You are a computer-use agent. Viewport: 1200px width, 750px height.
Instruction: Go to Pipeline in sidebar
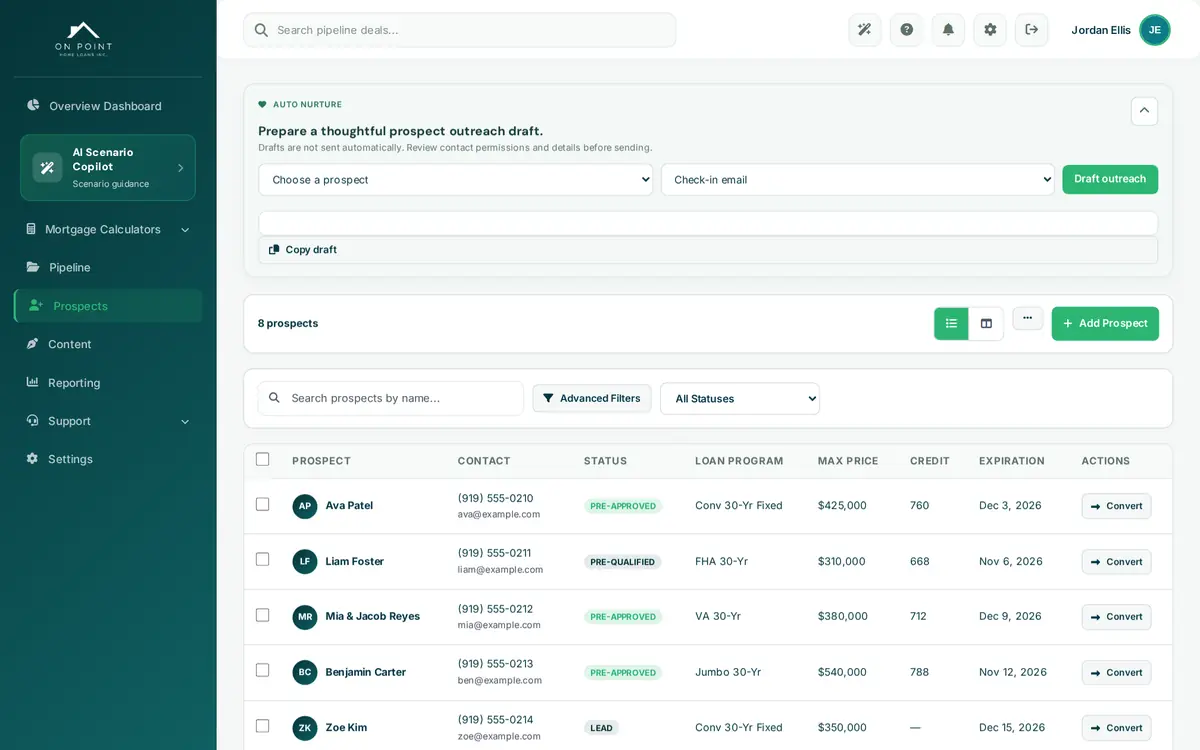click(x=108, y=268)
